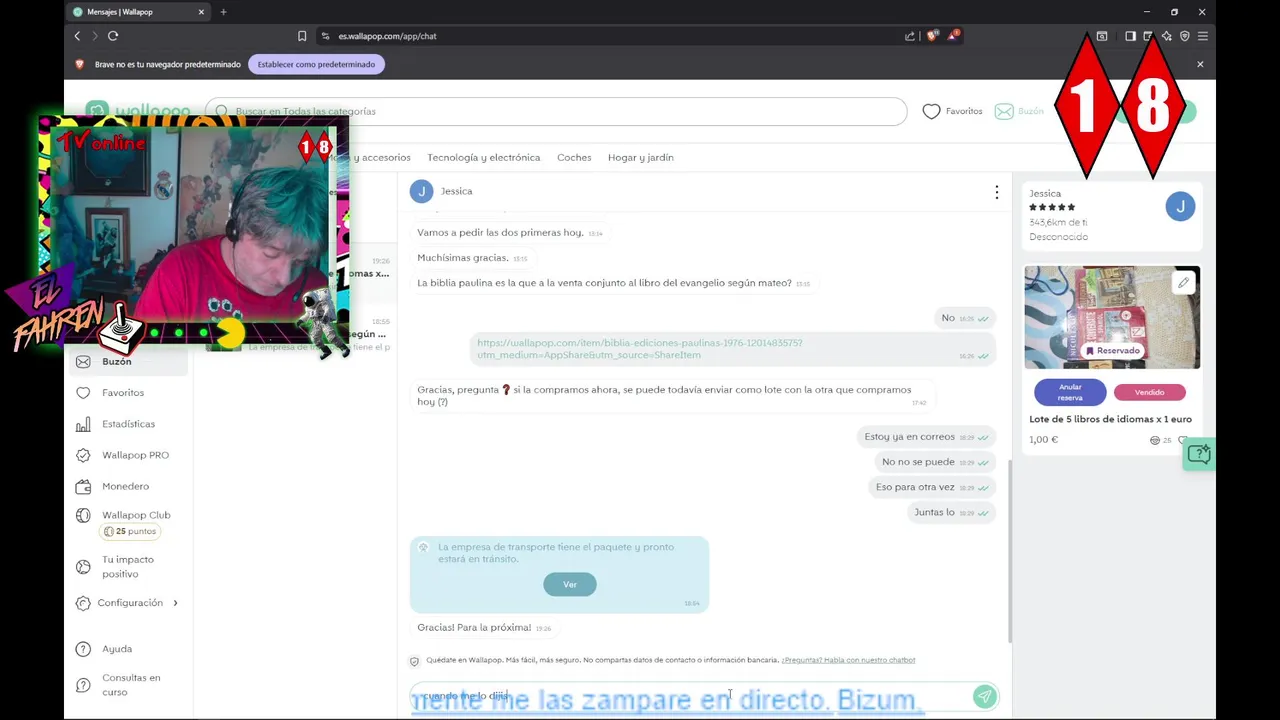Click the message text input box
Image resolution: width=1280 pixels, height=720 pixels.
[690, 696]
